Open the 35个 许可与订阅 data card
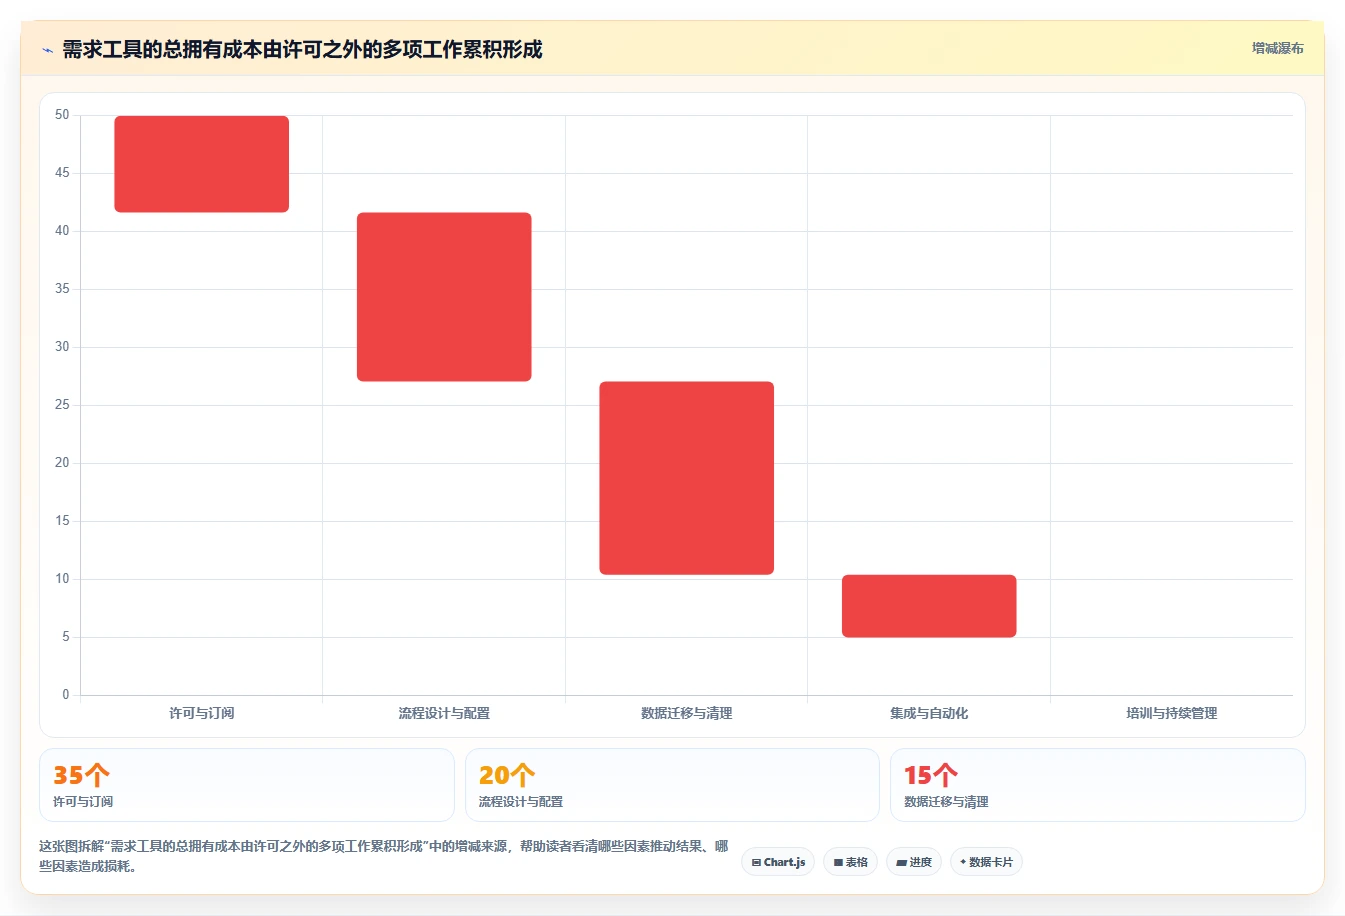This screenshot has height=916, width=1345. [x=247, y=785]
